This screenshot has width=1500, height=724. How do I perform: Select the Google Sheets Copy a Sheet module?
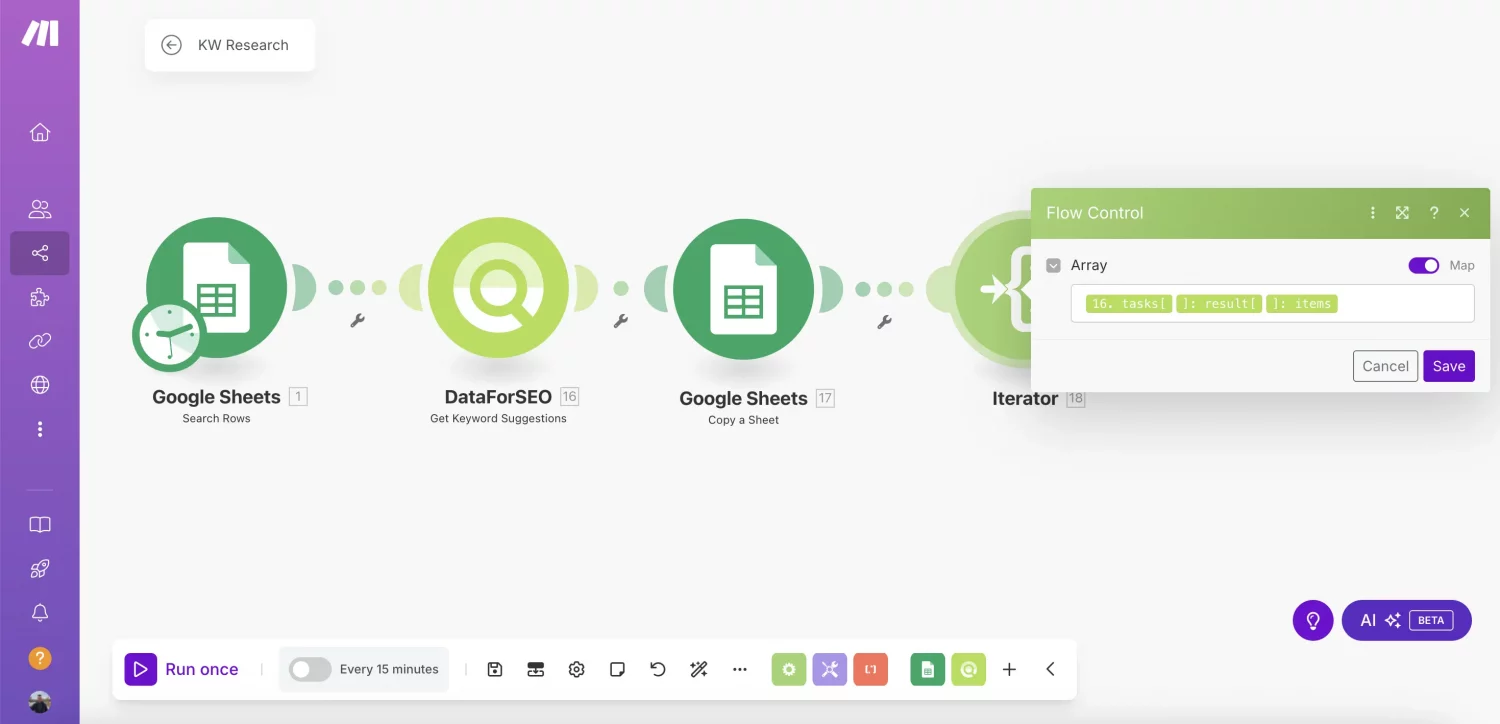point(743,289)
